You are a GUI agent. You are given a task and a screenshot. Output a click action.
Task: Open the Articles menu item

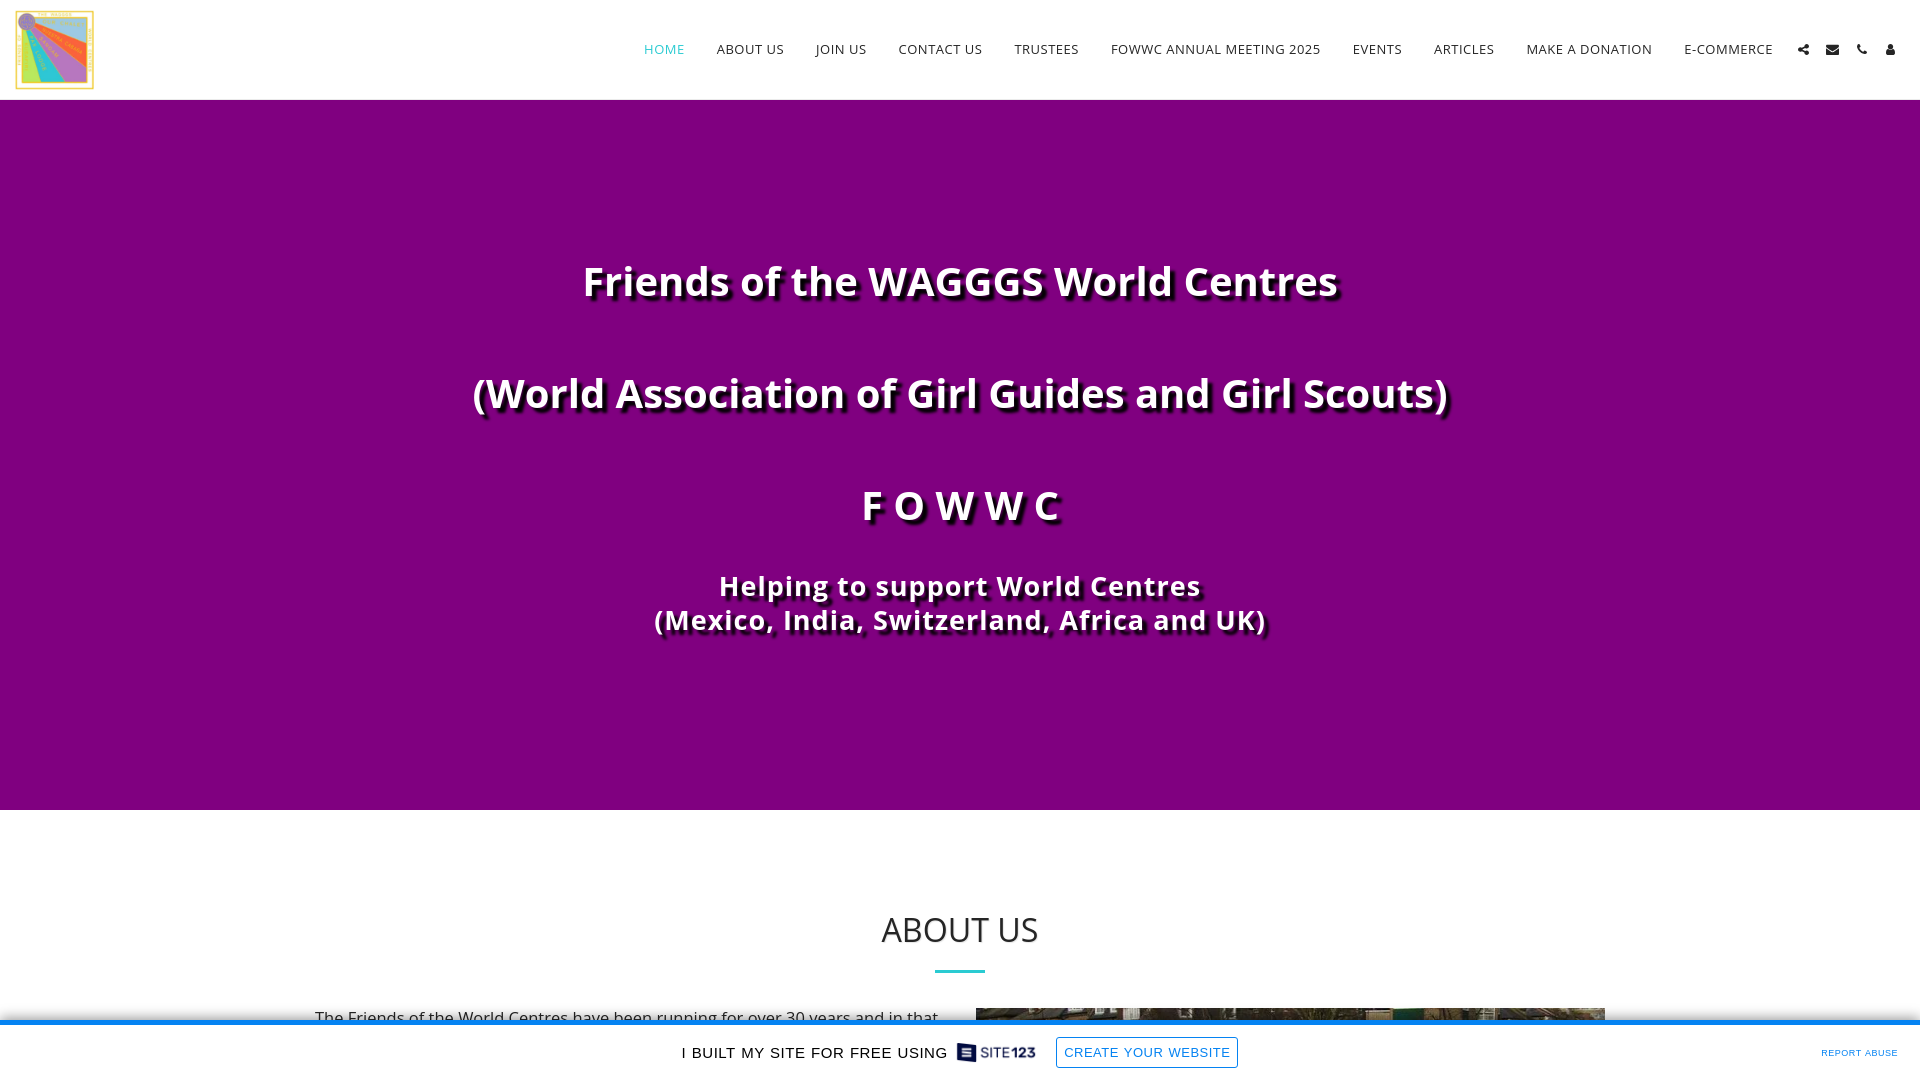pos(1464,49)
